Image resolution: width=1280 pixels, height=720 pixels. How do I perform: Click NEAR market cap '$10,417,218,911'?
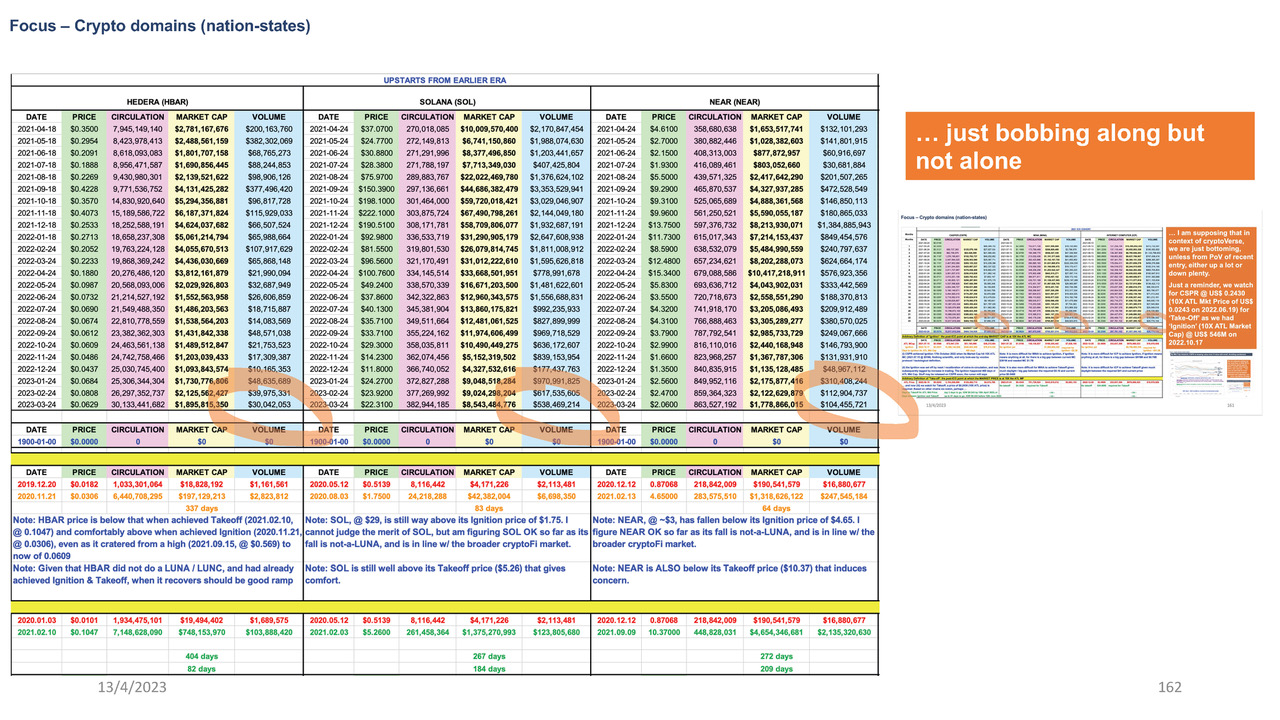(776, 273)
